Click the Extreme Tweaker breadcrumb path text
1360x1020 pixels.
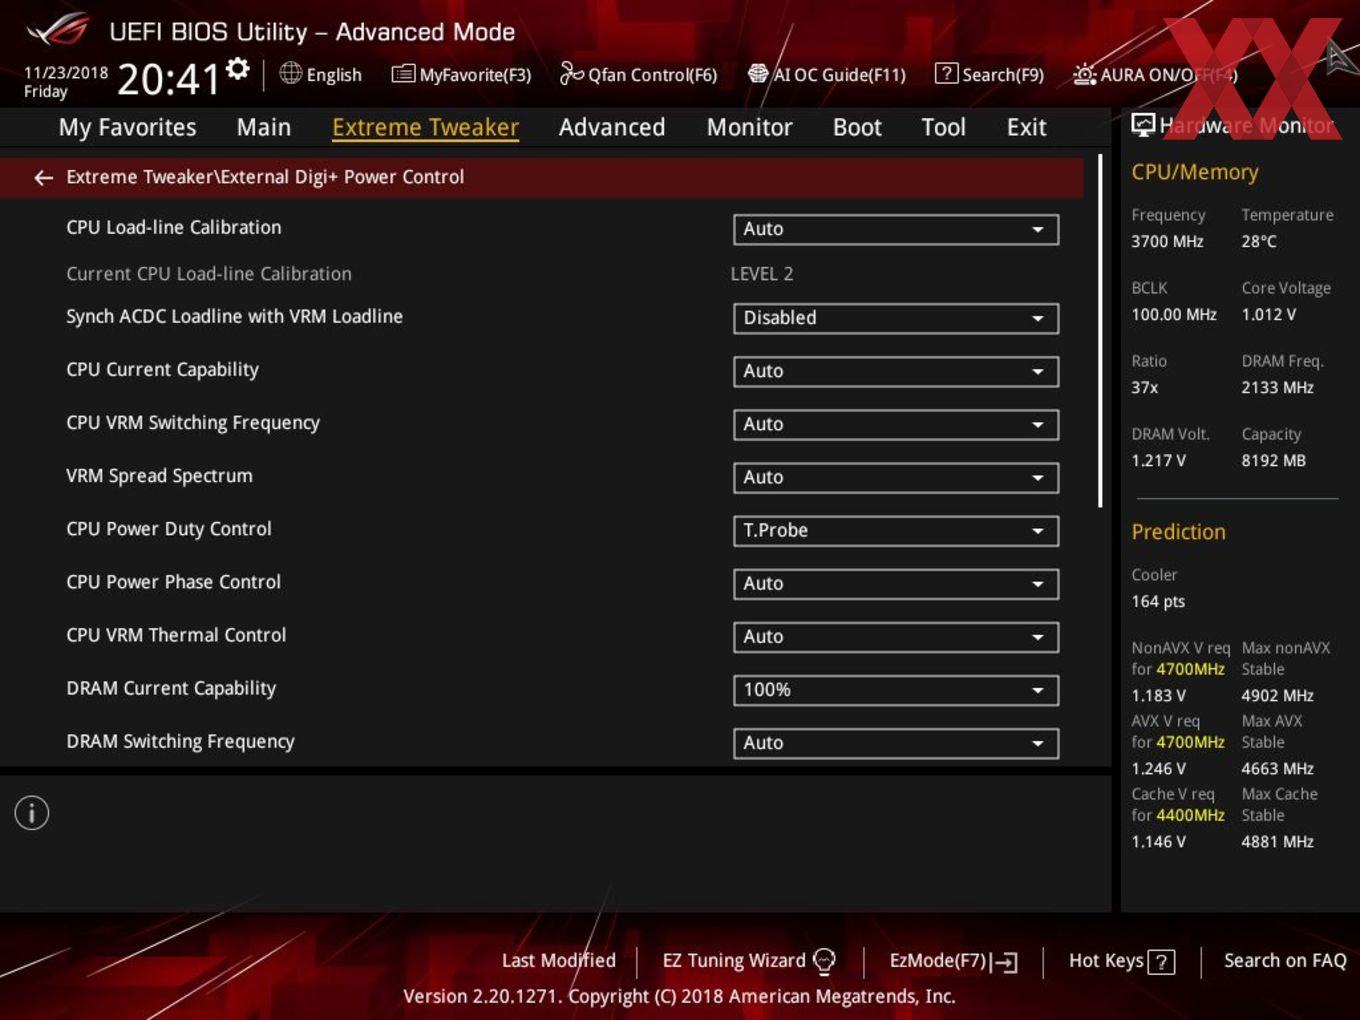tap(265, 177)
